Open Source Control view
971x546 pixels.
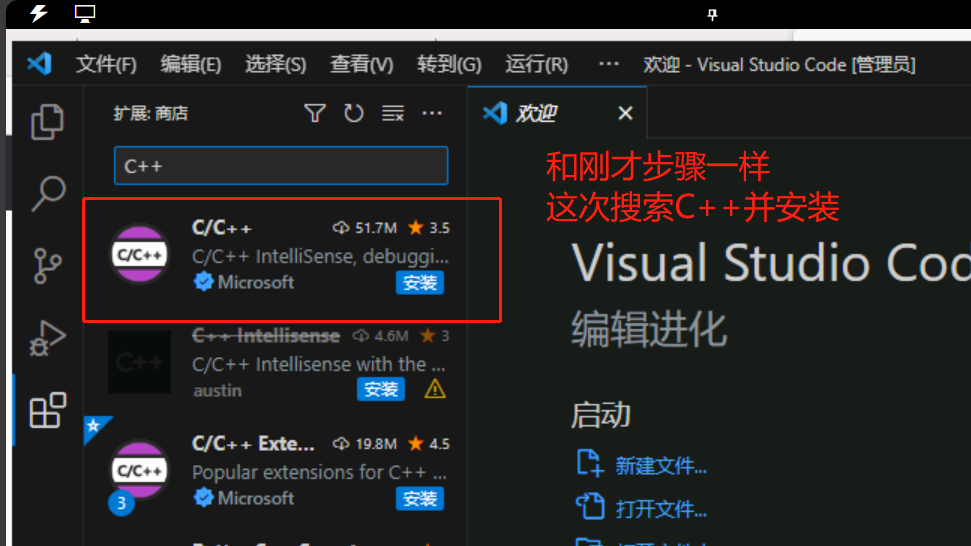tap(48, 266)
